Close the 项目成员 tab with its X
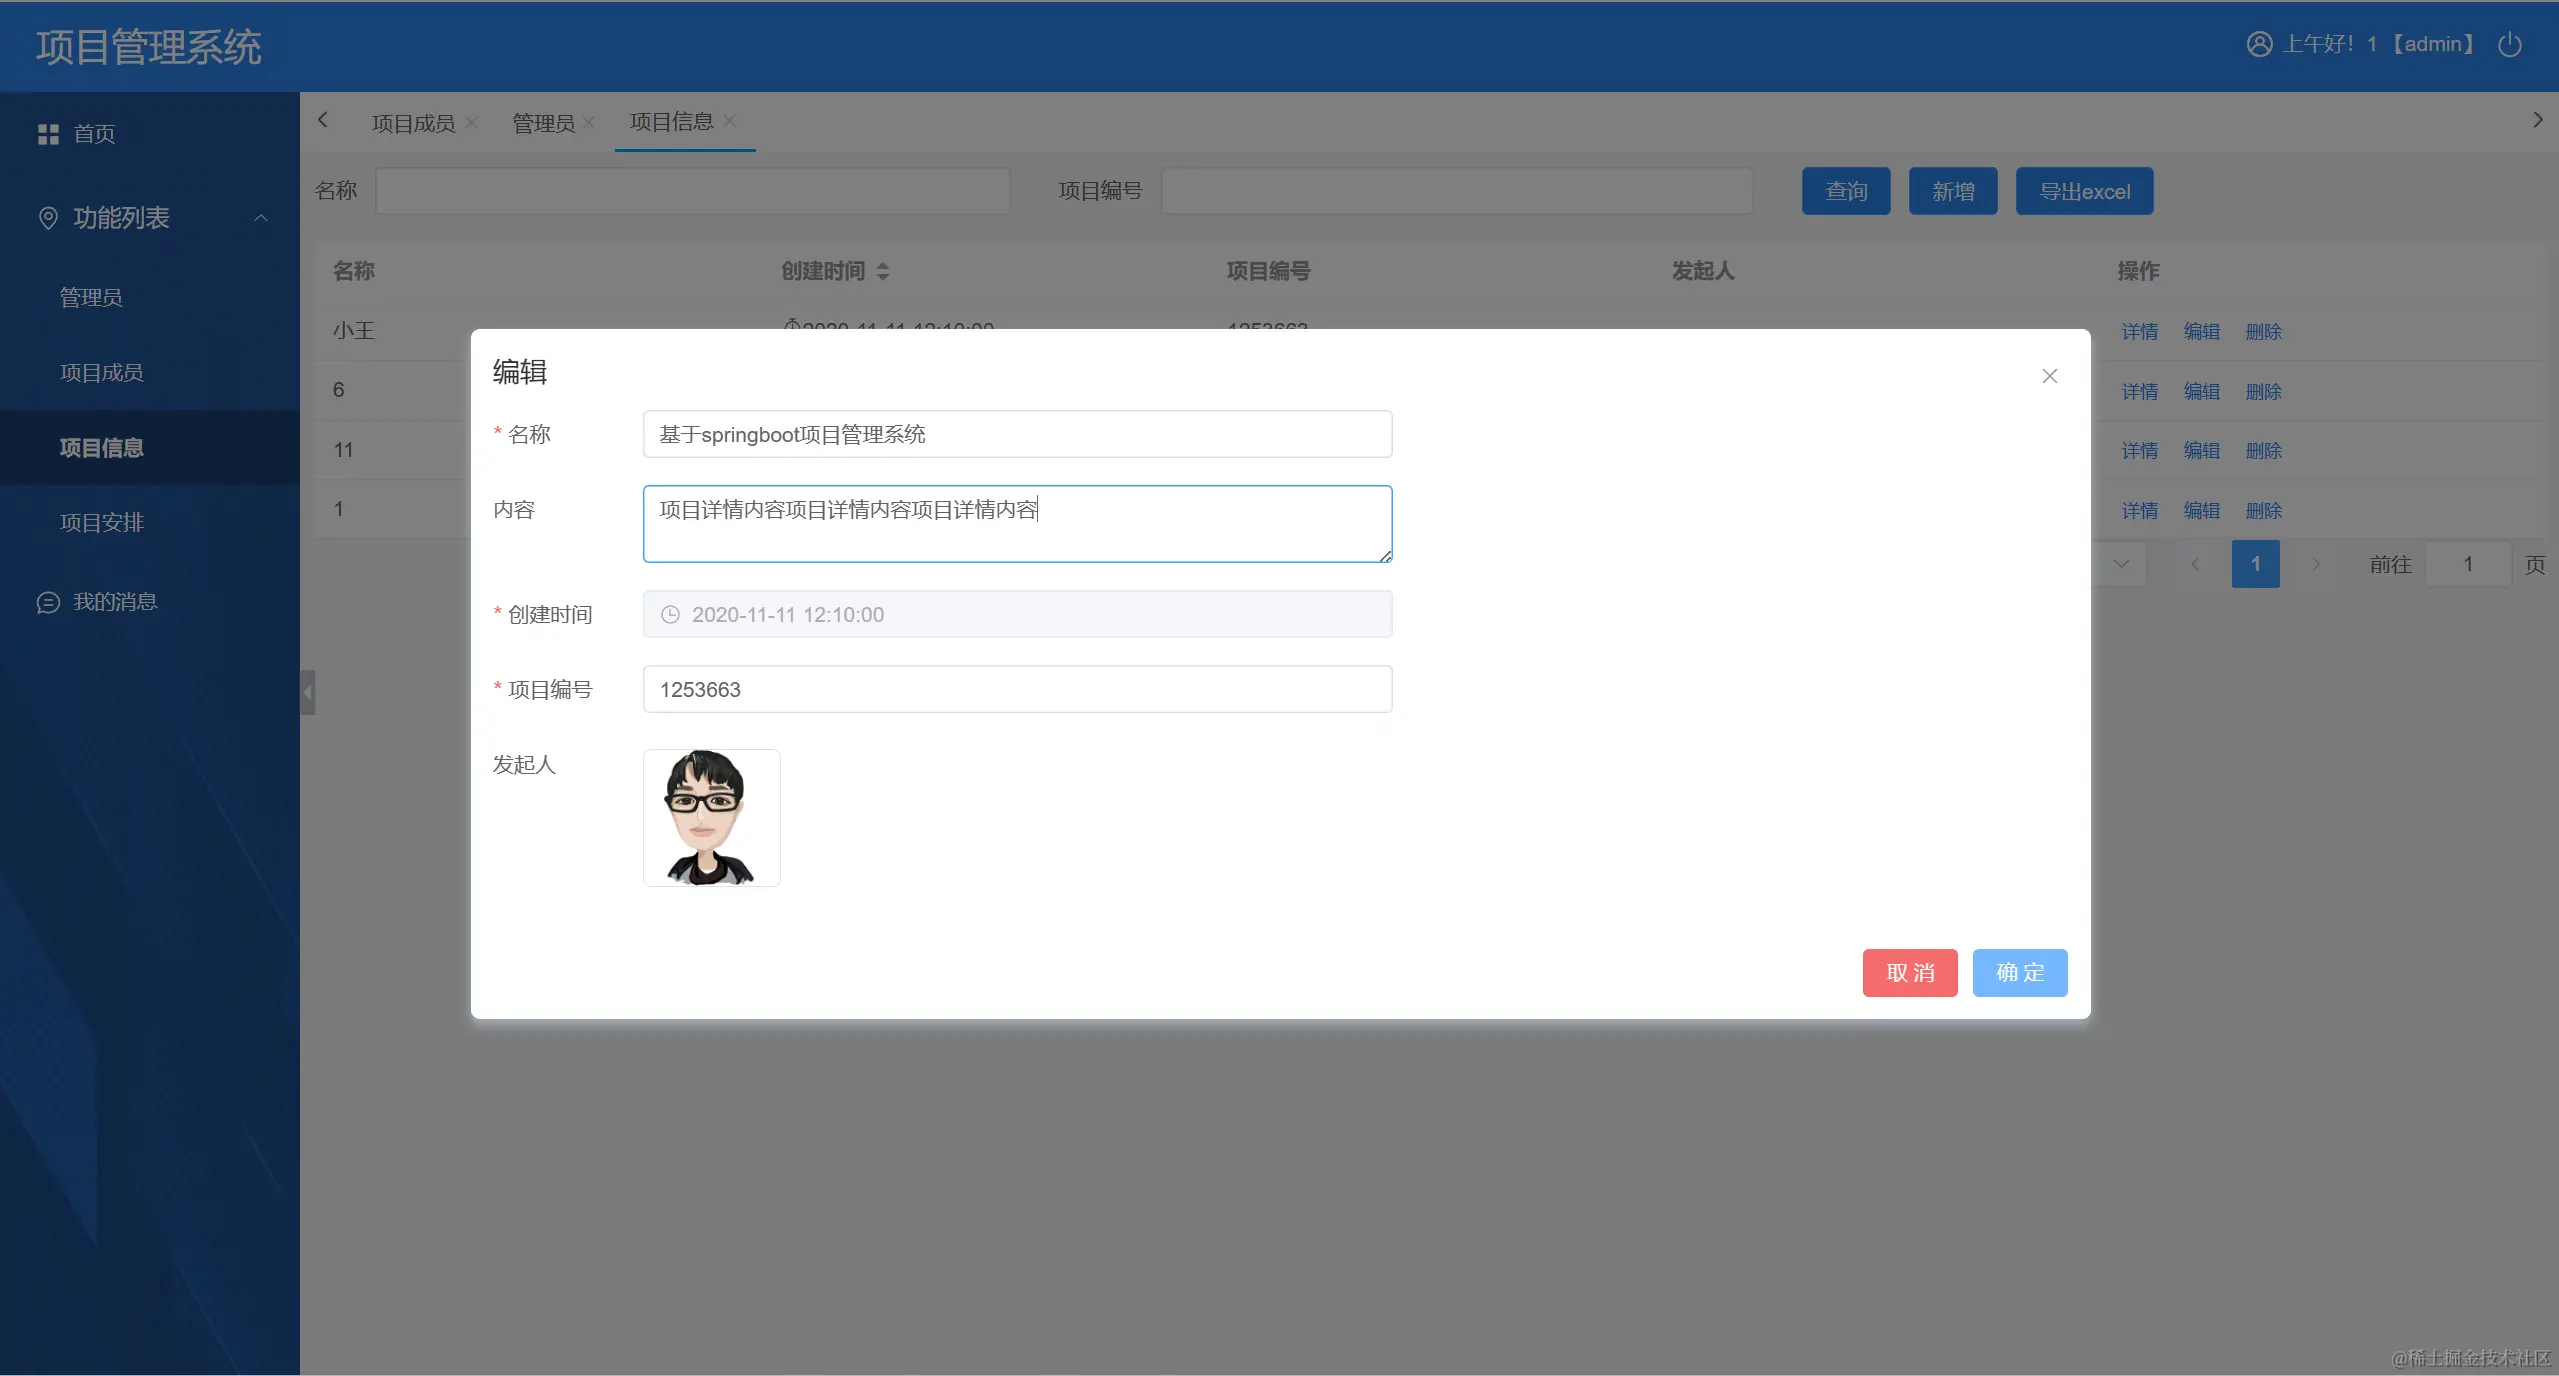The width and height of the screenshot is (2559, 1376). [x=472, y=122]
